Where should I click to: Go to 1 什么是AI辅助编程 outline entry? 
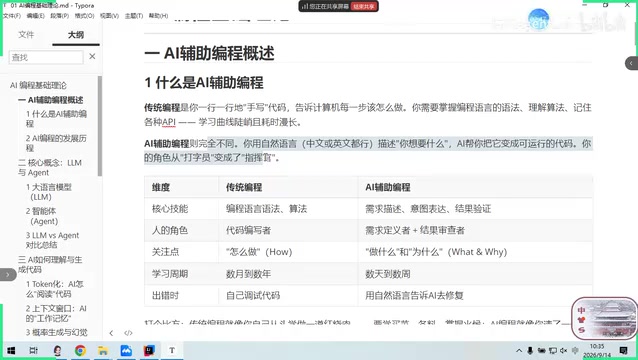pyautogui.click(x=56, y=118)
